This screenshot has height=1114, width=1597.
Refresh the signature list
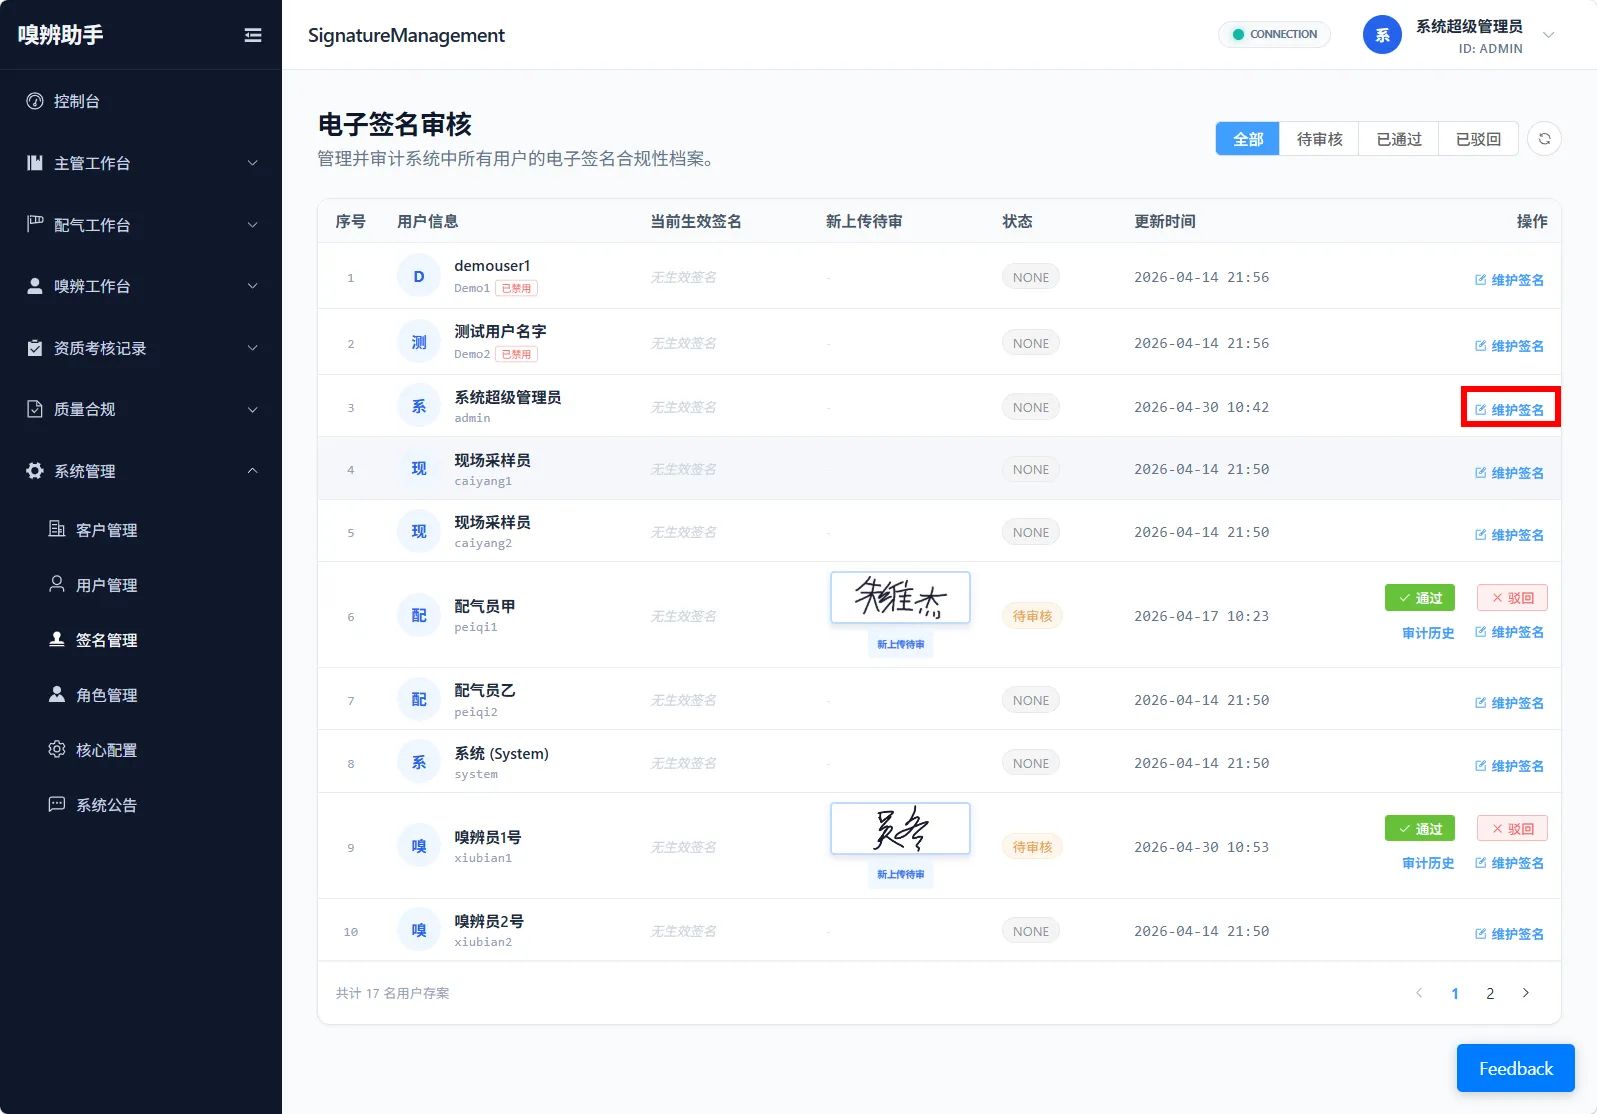(1544, 139)
